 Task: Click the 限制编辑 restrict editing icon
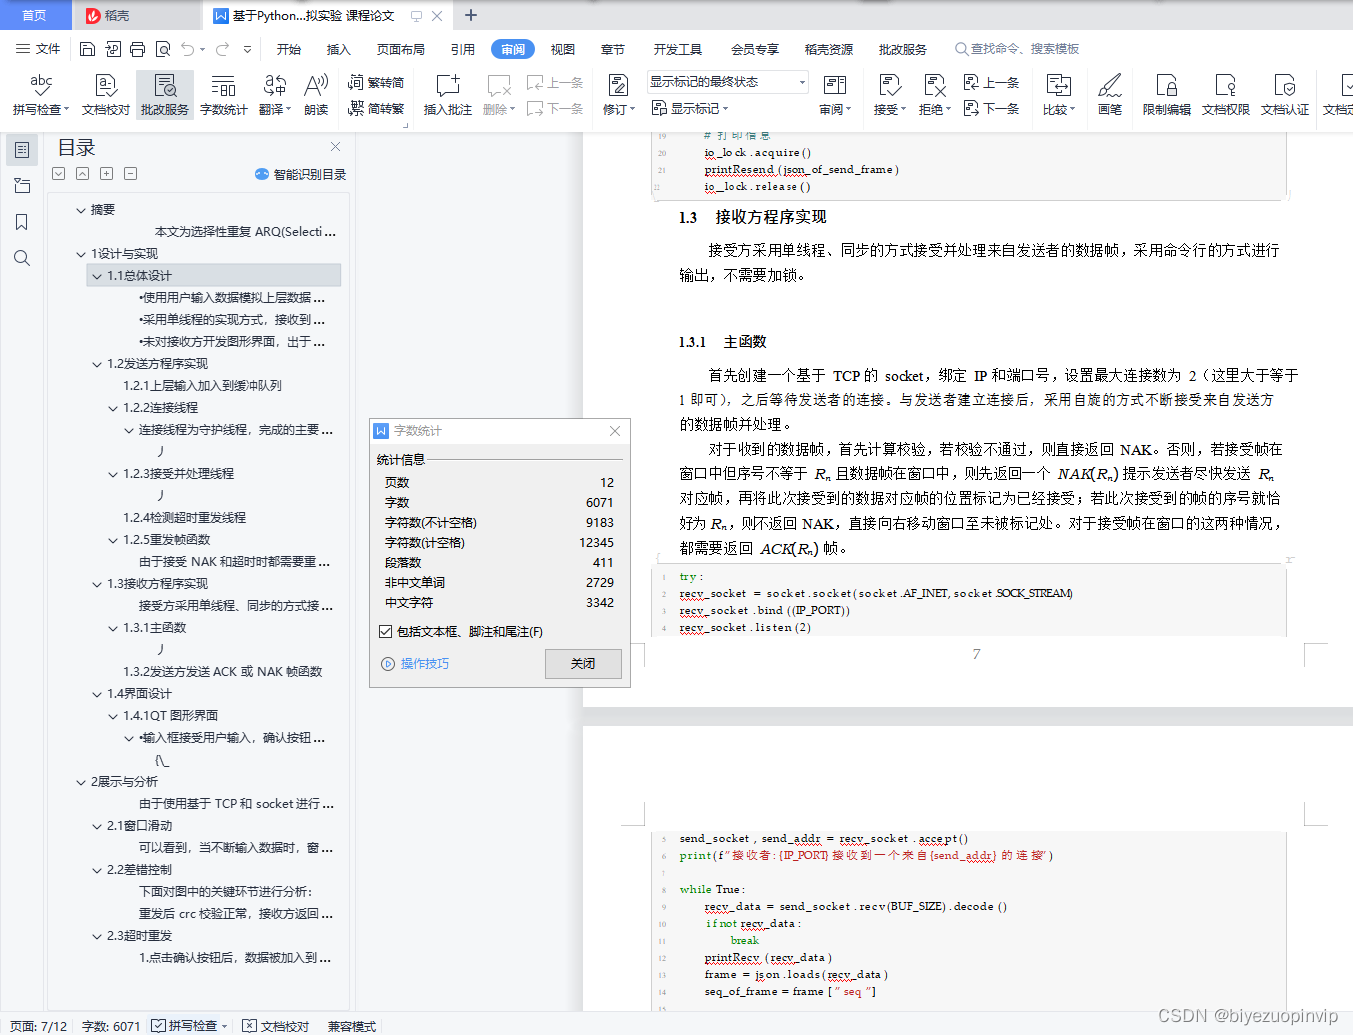point(1166,95)
